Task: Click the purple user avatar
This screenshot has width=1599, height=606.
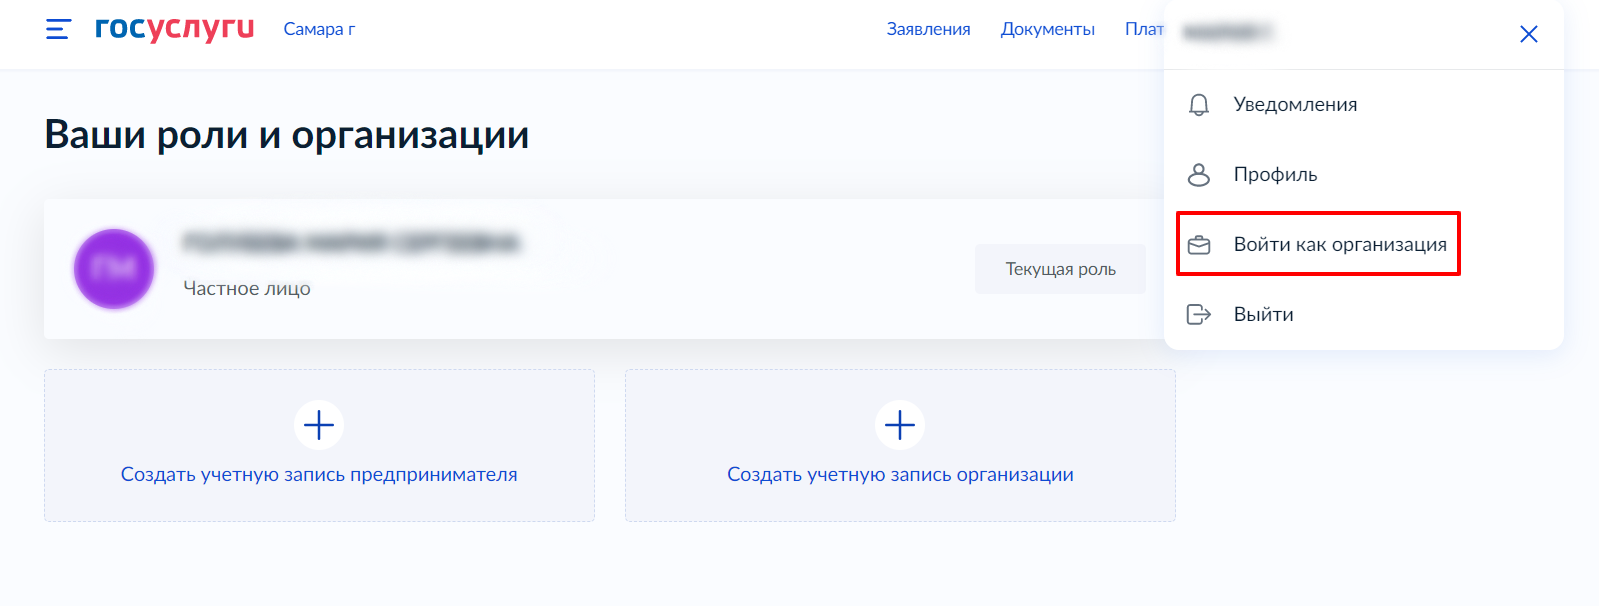Action: pos(114,269)
